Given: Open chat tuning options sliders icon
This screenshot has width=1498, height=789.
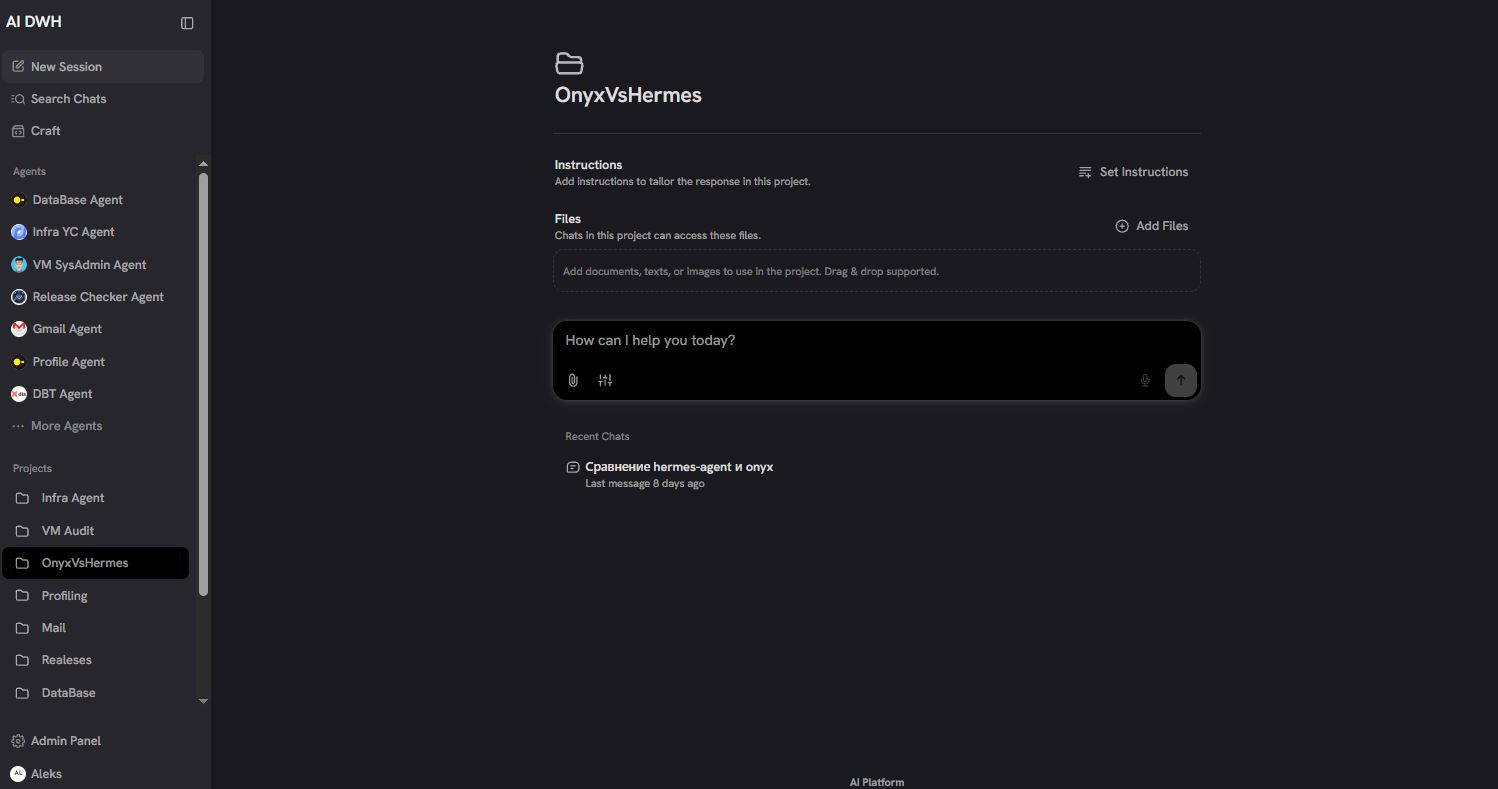Looking at the screenshot, I should (x=605, y=380).
